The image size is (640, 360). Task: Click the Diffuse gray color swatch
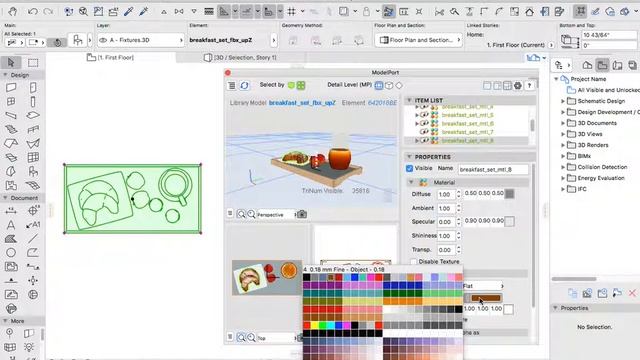509,193
